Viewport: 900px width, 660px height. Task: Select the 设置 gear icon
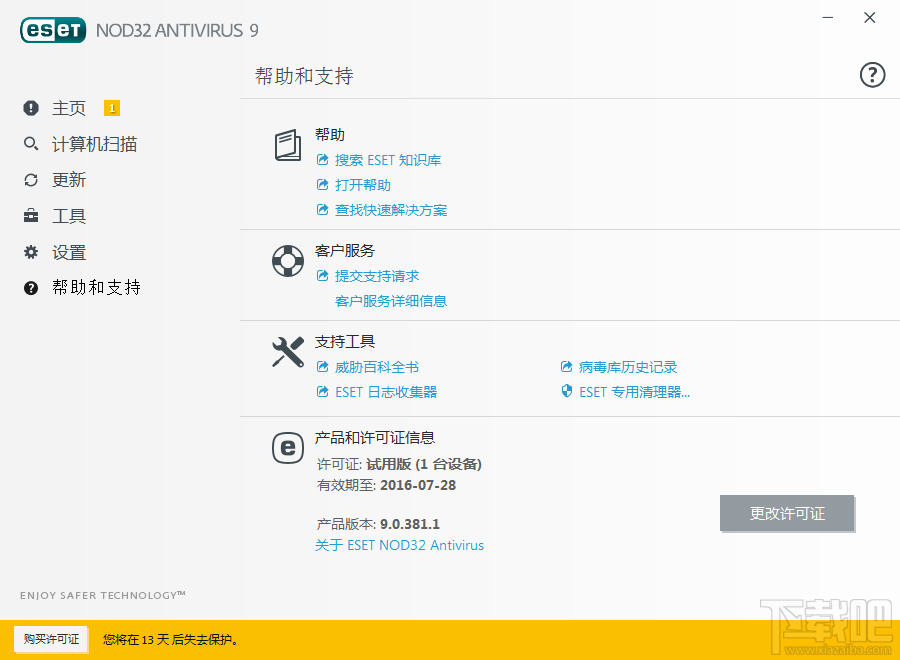coord(29,252)
